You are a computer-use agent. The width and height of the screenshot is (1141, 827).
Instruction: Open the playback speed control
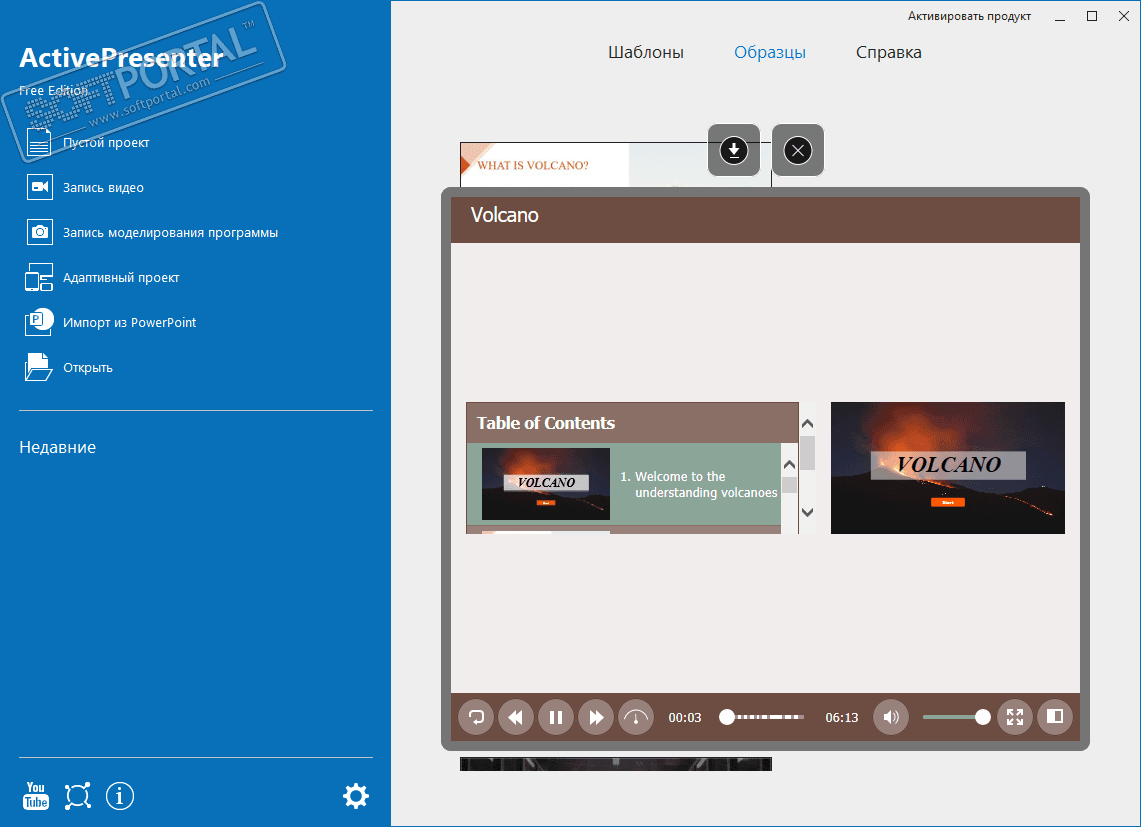(636, 717)
